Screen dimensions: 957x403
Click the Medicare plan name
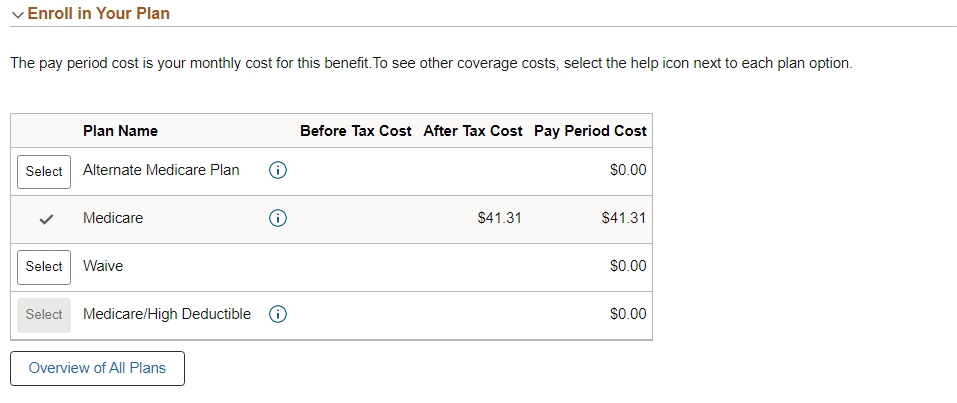tap(113, 218)
